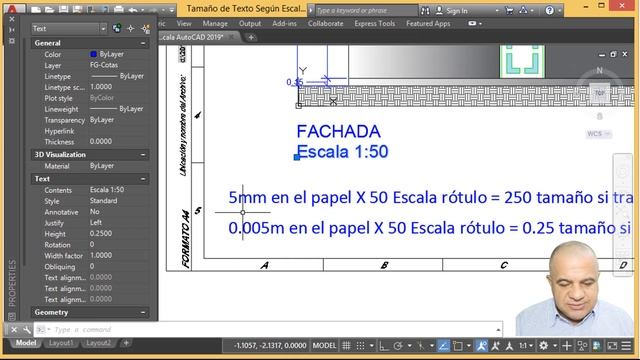The width and height of the screenshot is (640, 360).
Task: Click the command line customize wrench icon
Action: click(27, 329)
